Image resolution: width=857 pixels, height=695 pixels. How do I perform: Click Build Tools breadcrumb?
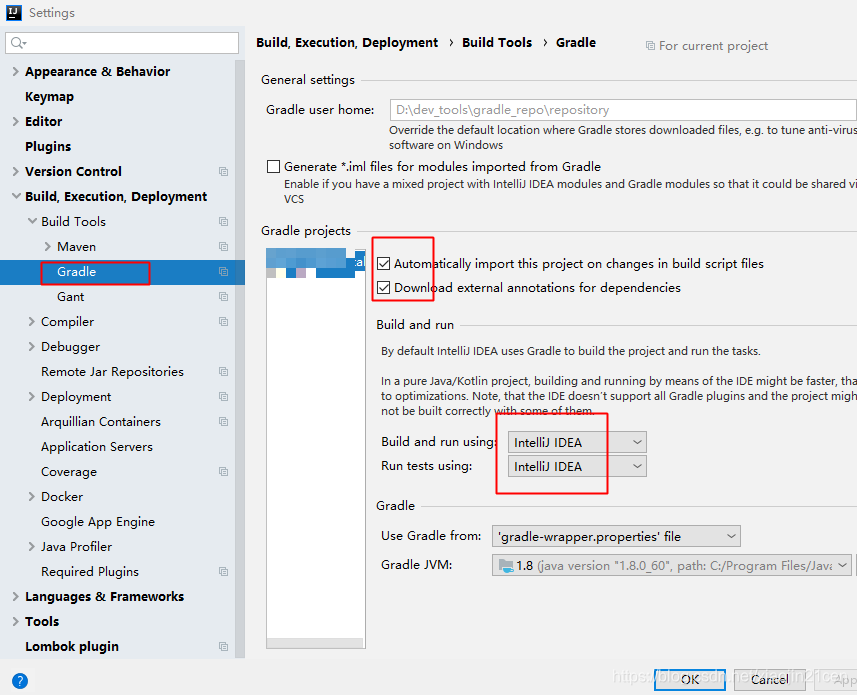497,43
